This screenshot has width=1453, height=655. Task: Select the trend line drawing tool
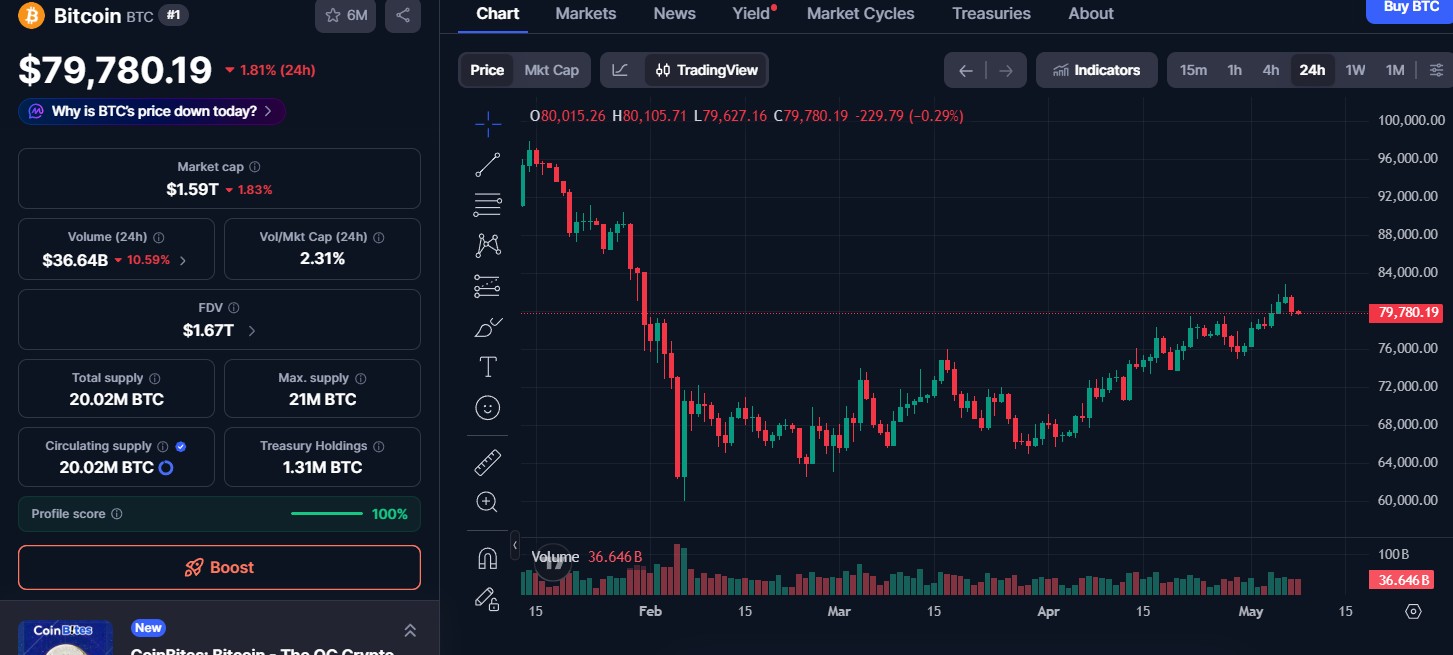point(488,165)
